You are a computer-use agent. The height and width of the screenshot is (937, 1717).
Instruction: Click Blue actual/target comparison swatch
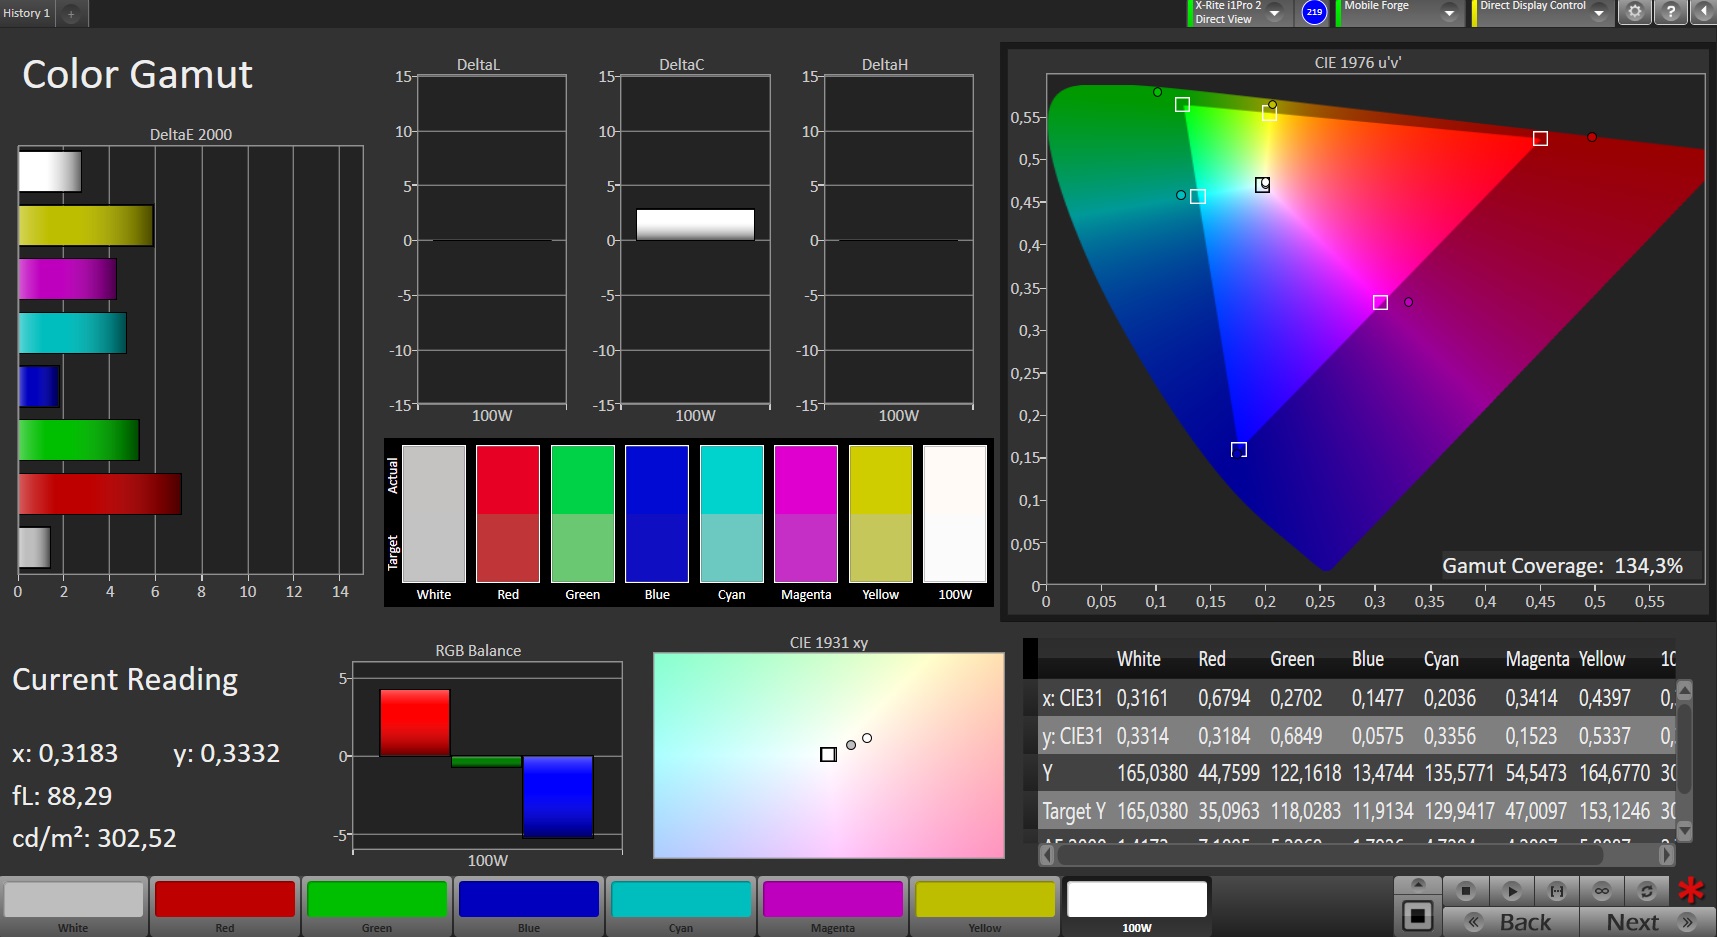[x=657, y=514]
